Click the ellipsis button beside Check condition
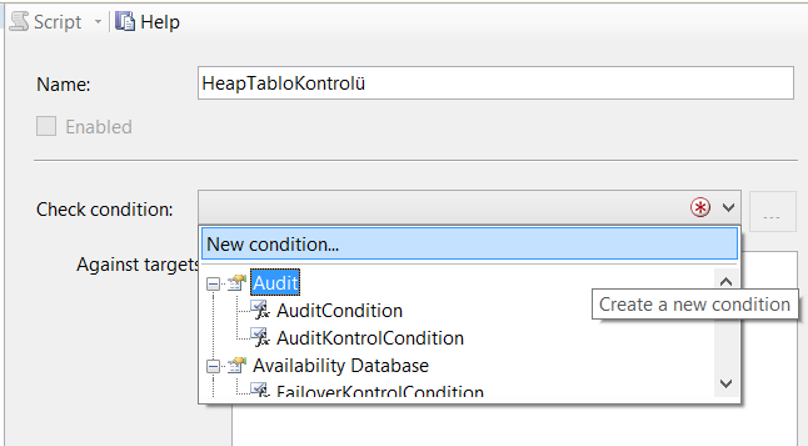 (x=772, y=212)
